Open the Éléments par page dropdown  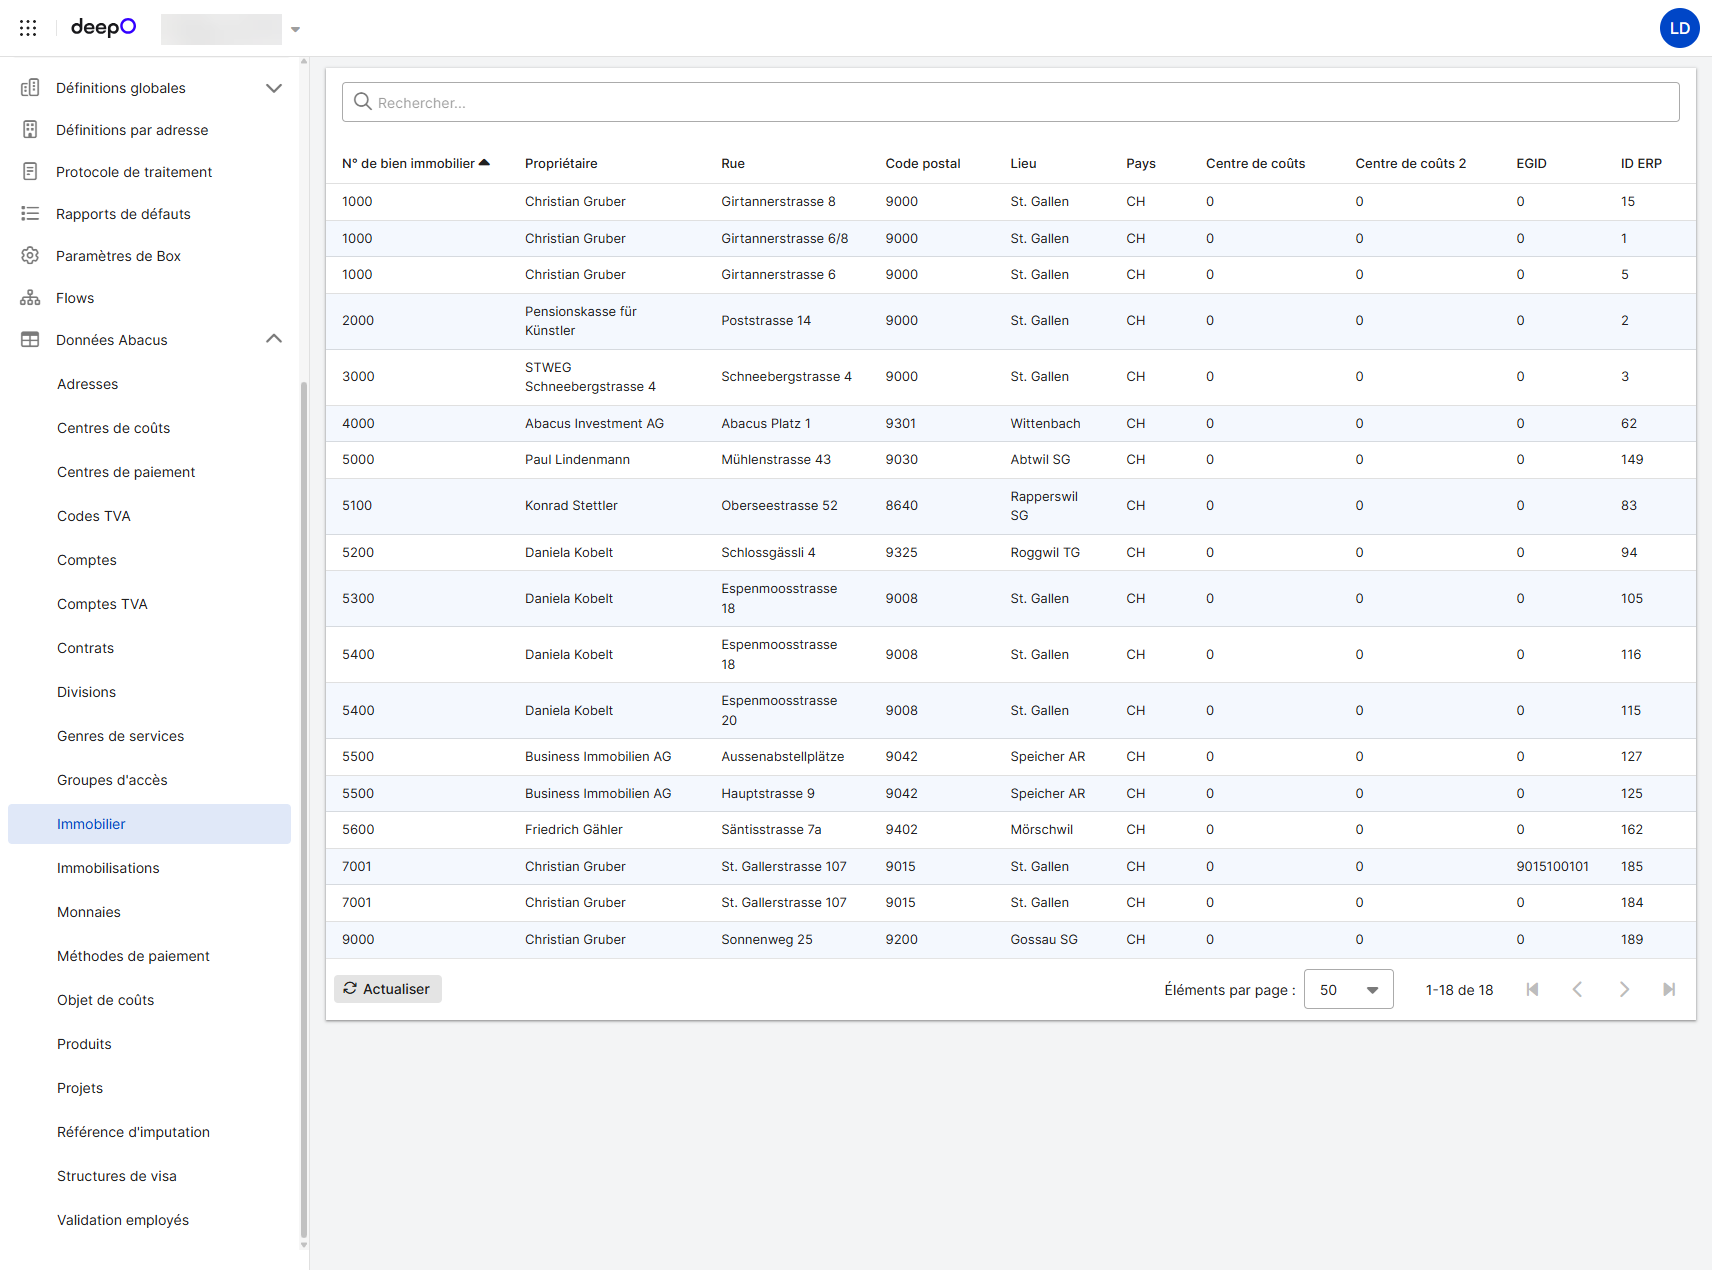(1348, 989)
